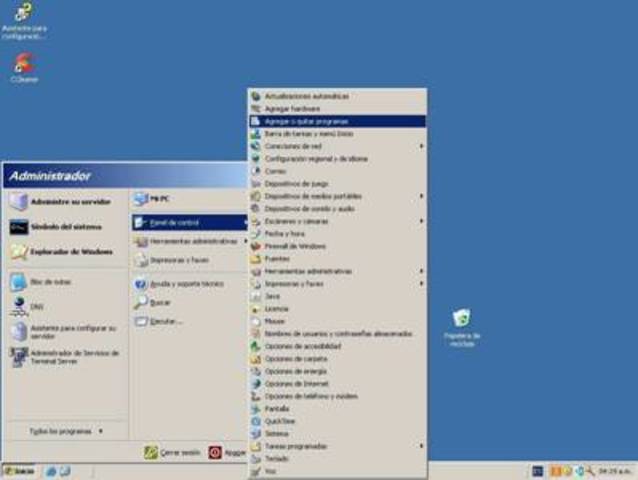Open Barra de tareas y menú Inicio icon

point(256,134)
